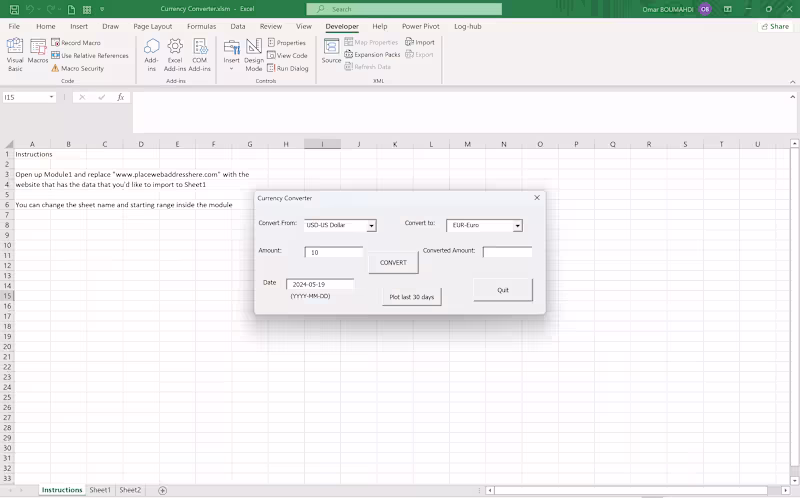The height and width of the screenshot is (498, 800).
Task: Click the Redo icon
Action: tap(51, 9)
